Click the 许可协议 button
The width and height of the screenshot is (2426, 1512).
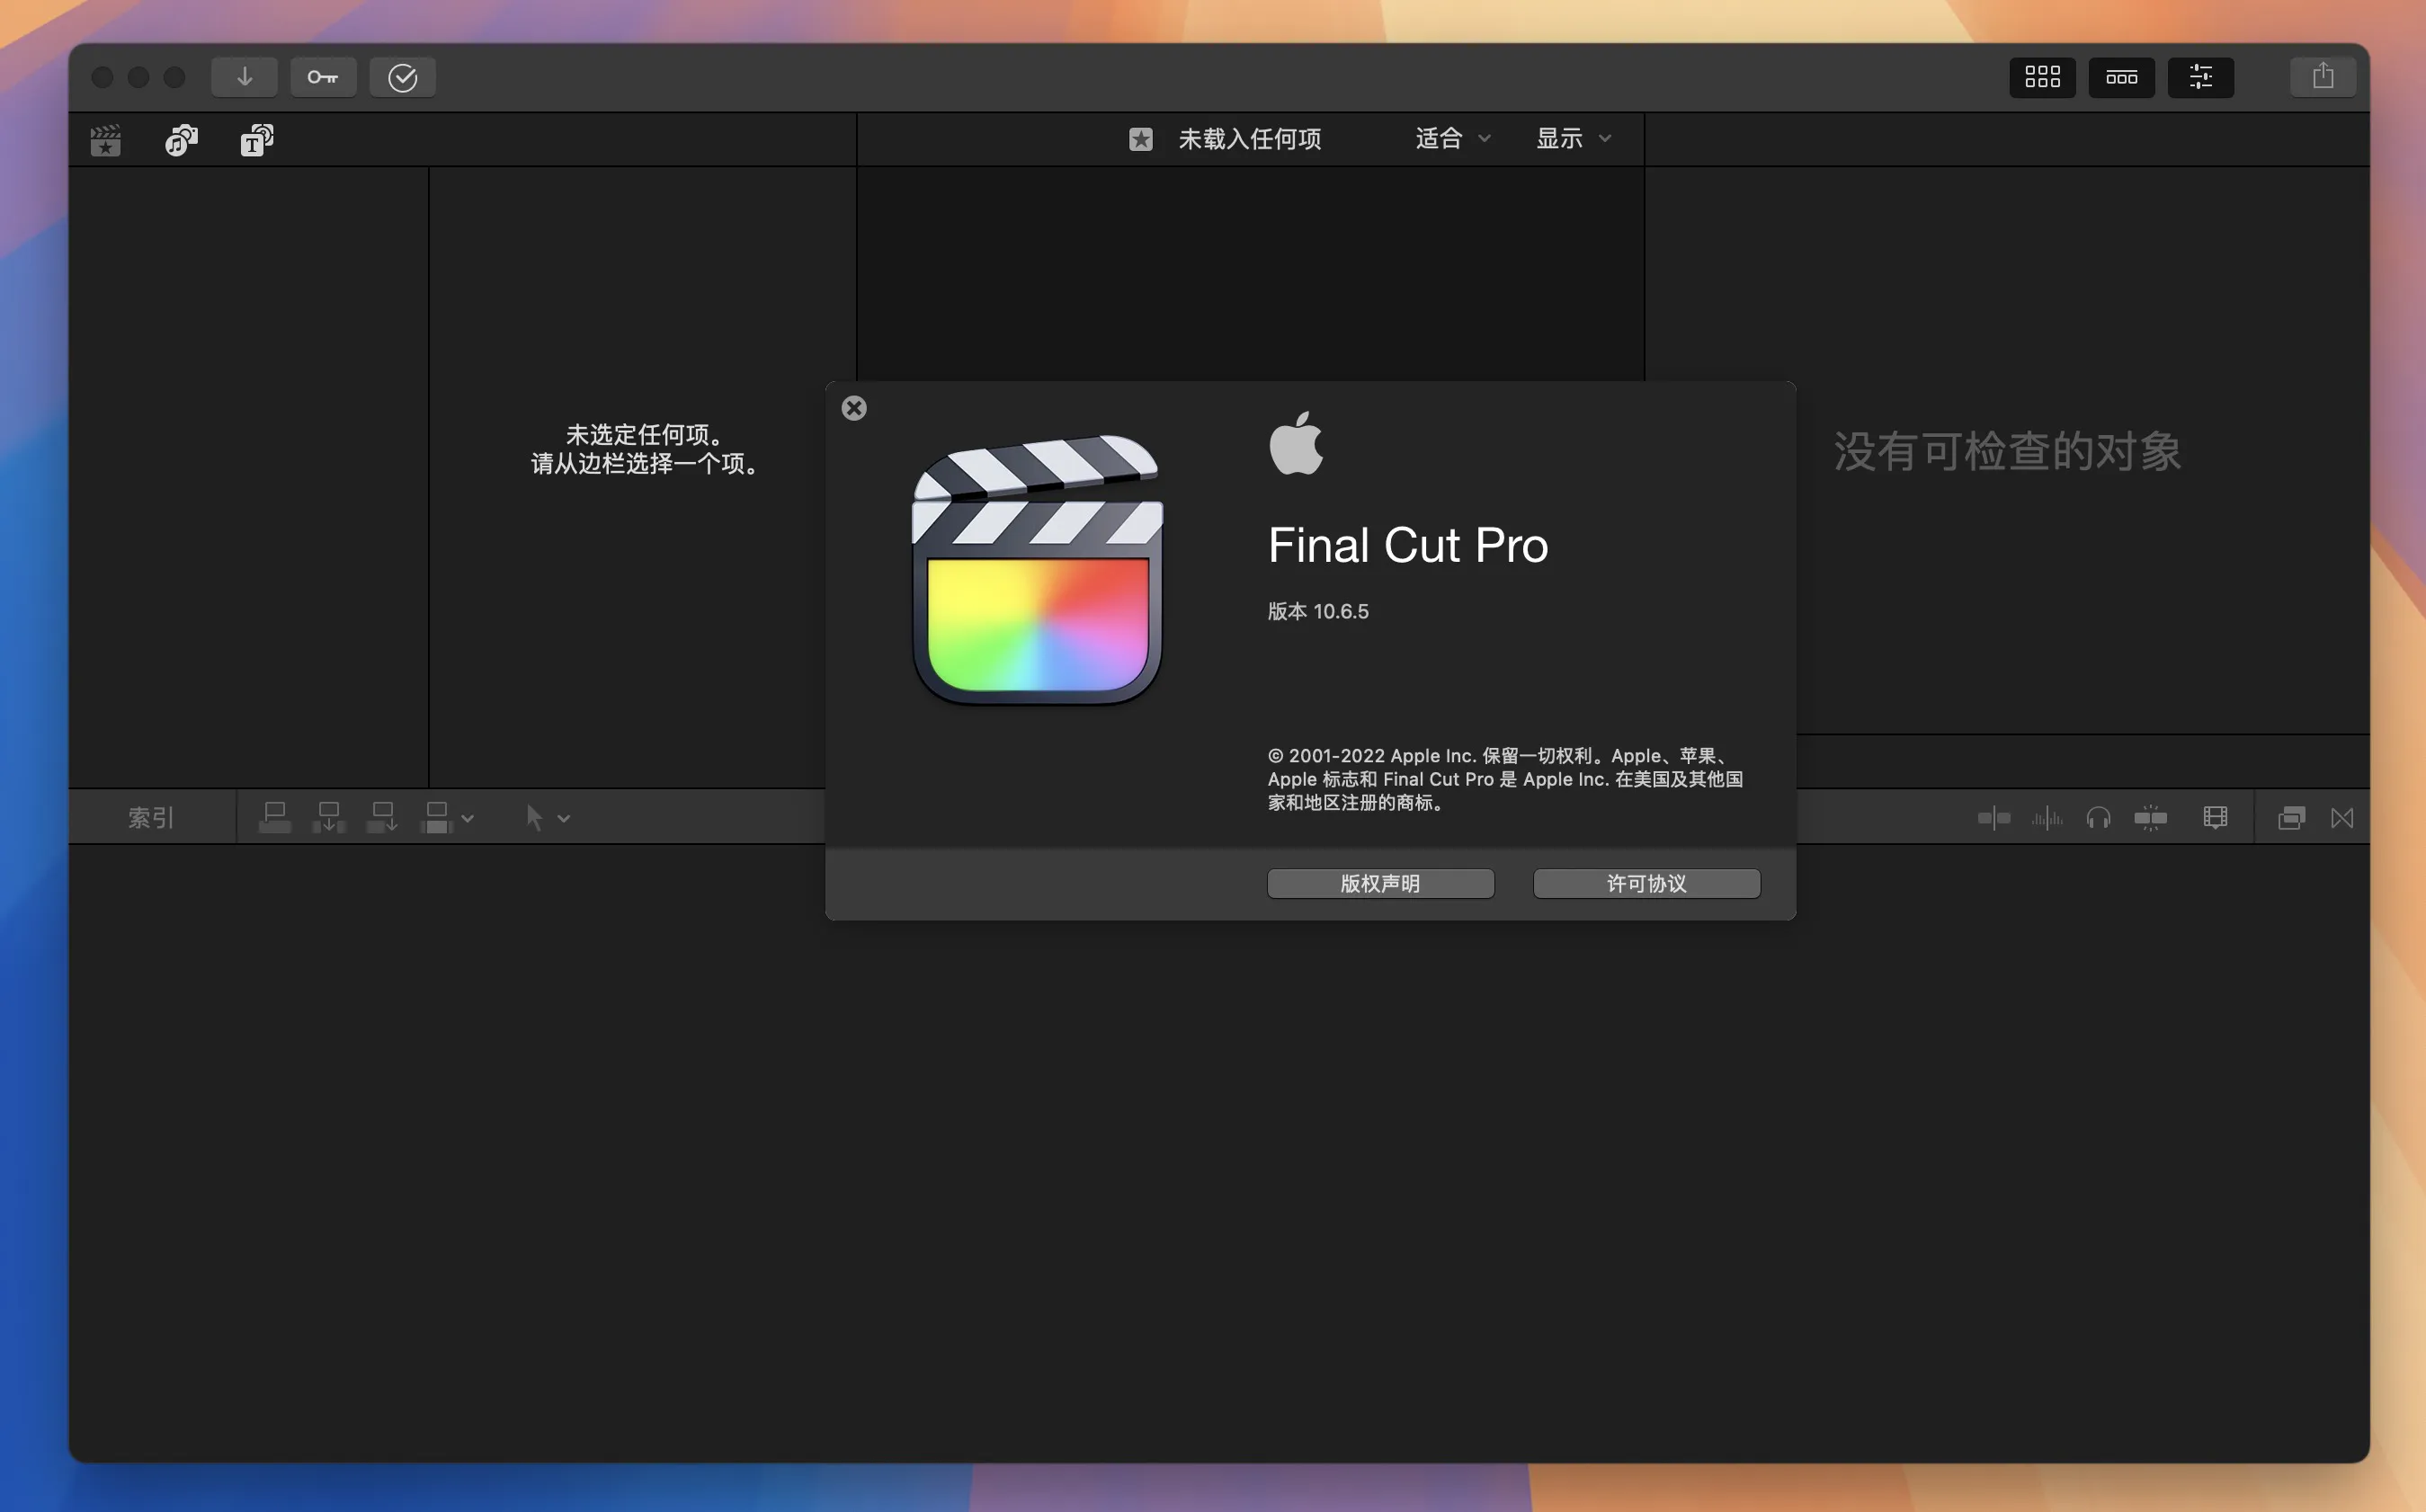point(1646,883)
